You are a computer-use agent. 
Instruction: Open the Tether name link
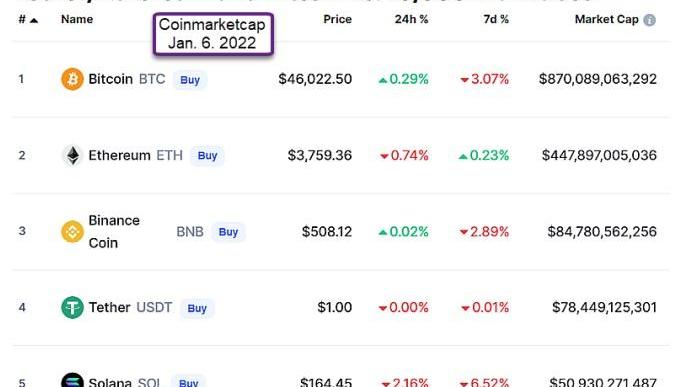click(109, 308)
